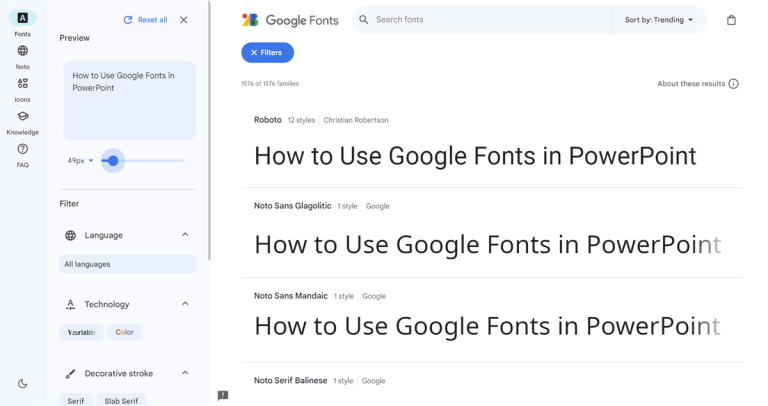The image size is (768, 406).
Task: Toggle the Serif filter chip
Action: click(76, 401)
